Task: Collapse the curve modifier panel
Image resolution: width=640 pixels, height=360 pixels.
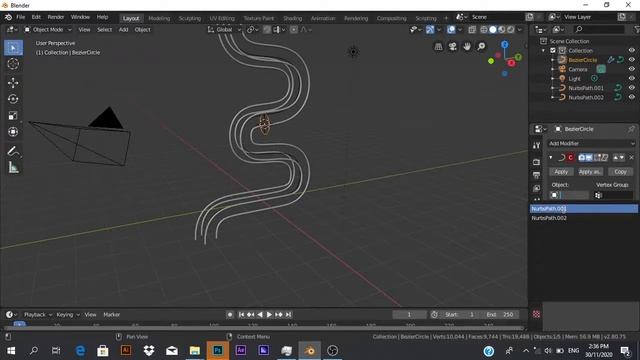Action: click(551, 158)
